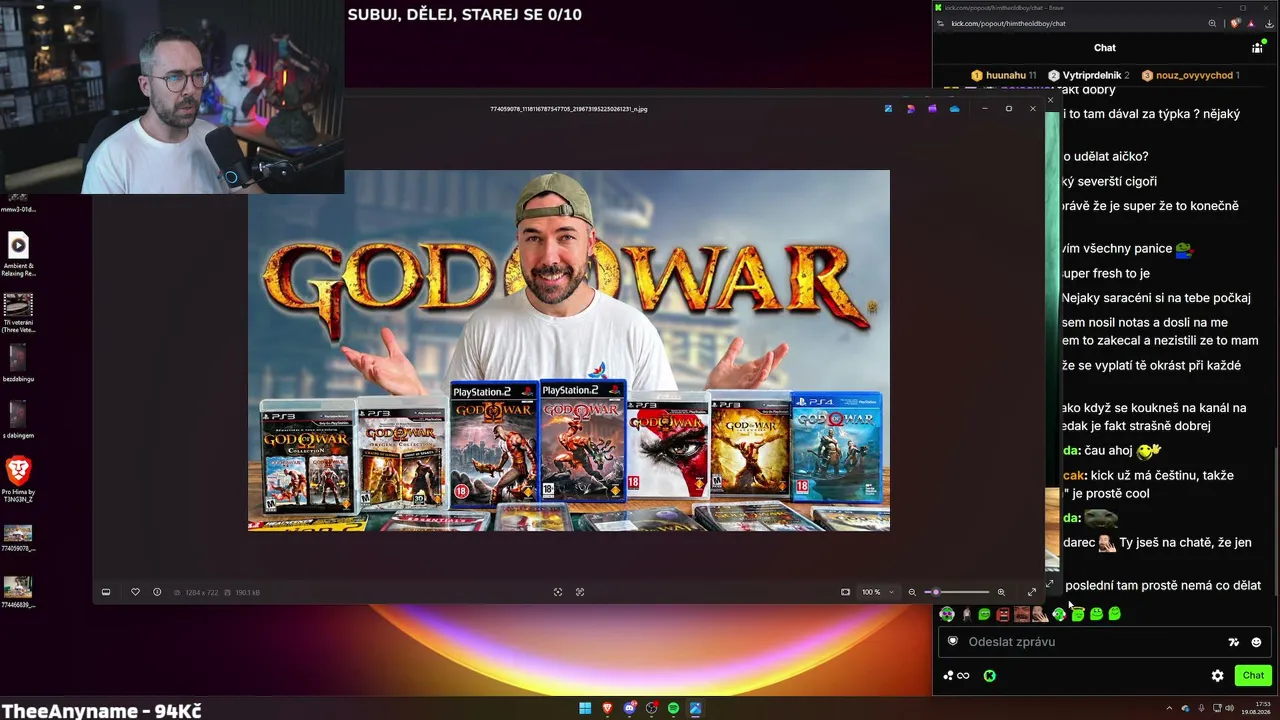The width and height of the screenshot is (1280, 720).
Task: Open channel points icon below chat input
Action: [x=956, y=676]
